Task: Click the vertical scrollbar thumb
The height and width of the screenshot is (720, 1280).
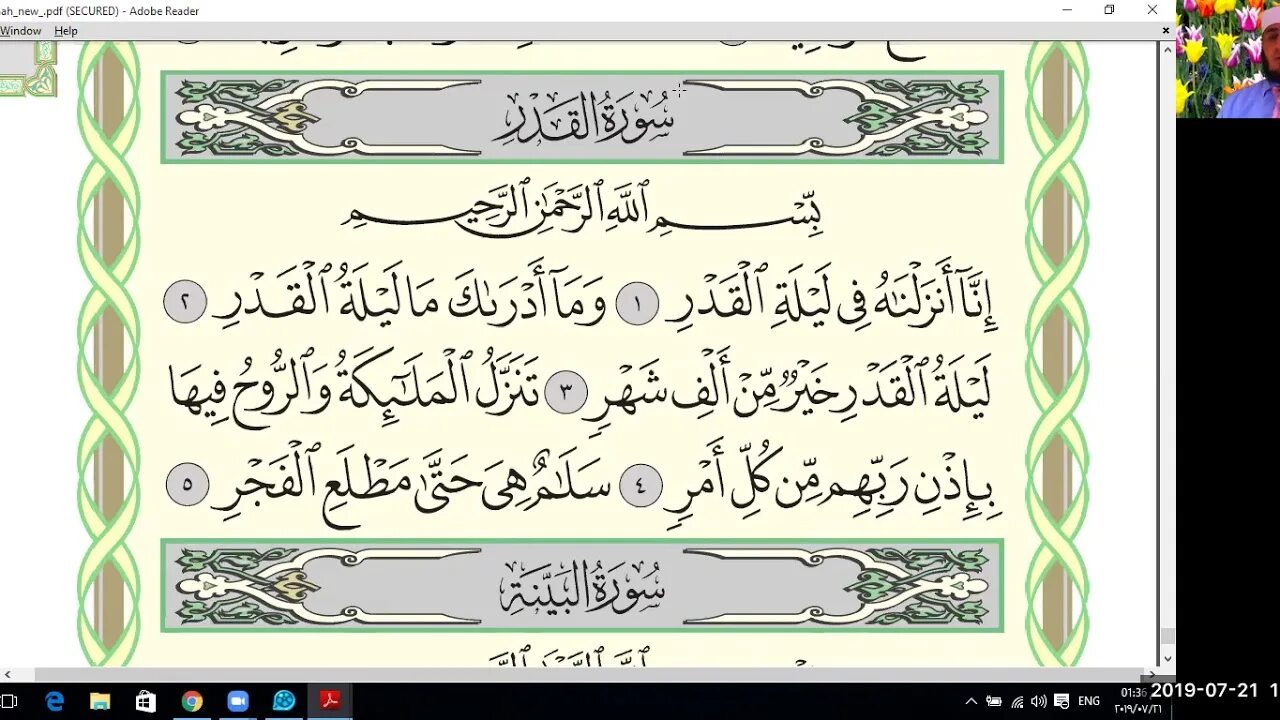Action: point(1167,637)
